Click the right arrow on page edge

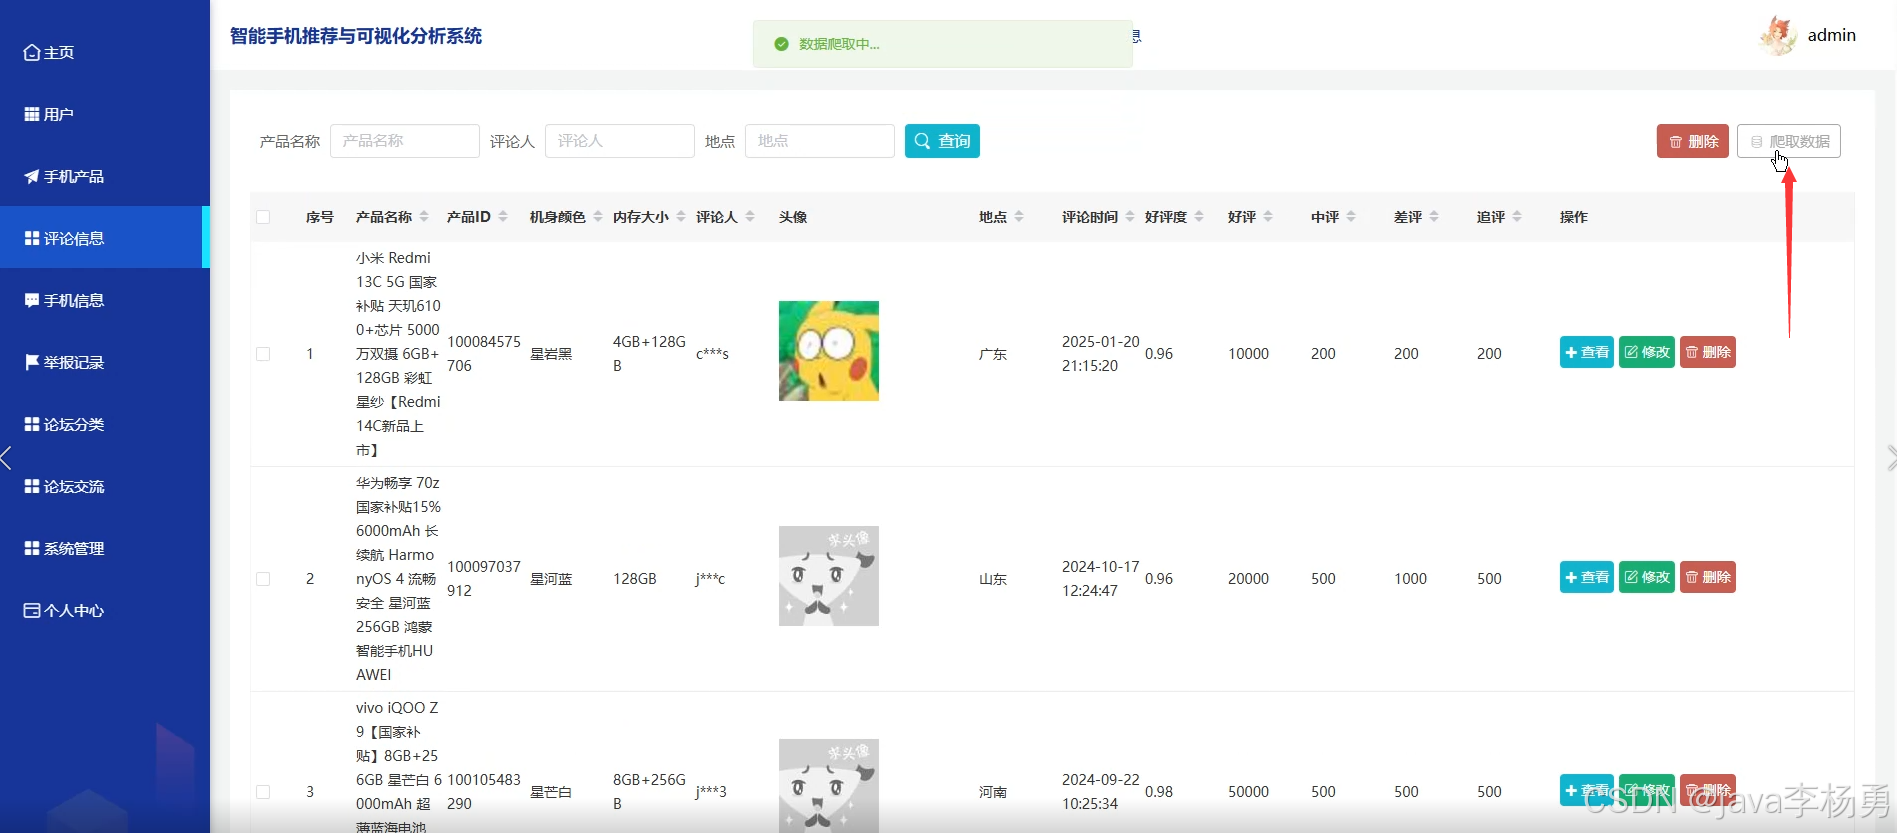(1891, 458)
